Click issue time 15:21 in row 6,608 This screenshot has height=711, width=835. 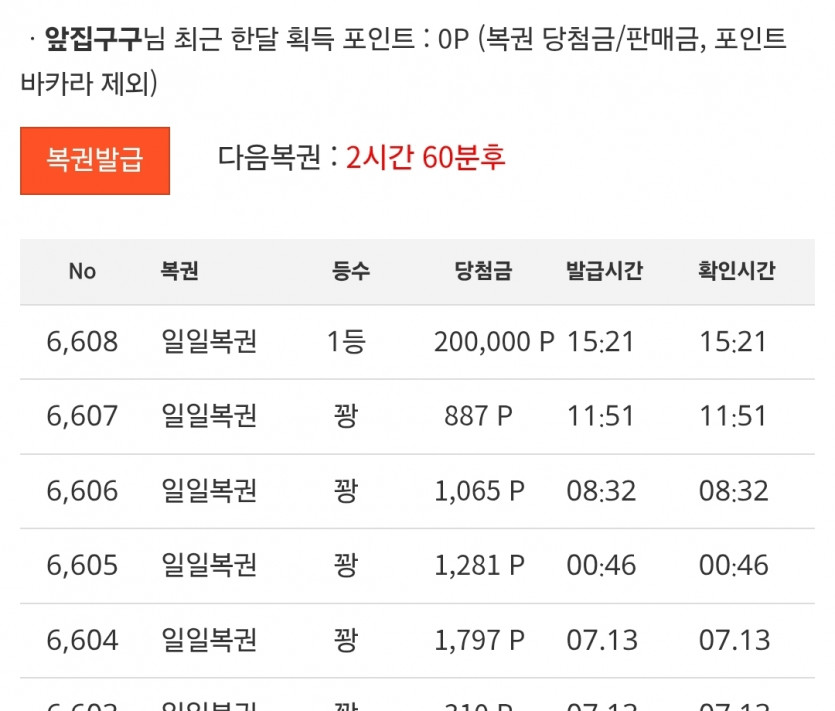coord(601,342)
